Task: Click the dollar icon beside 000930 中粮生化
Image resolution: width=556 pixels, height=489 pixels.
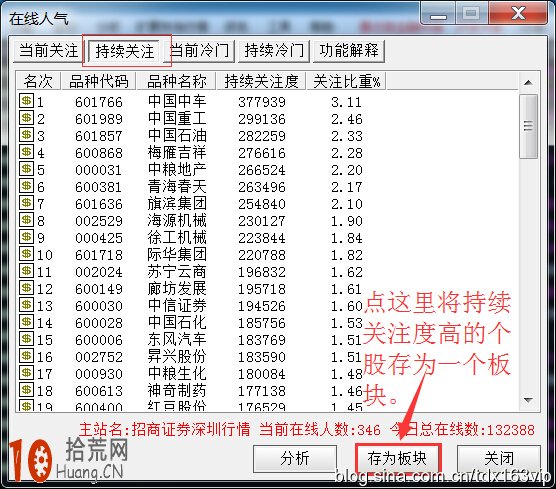Action: click(26, 373)
